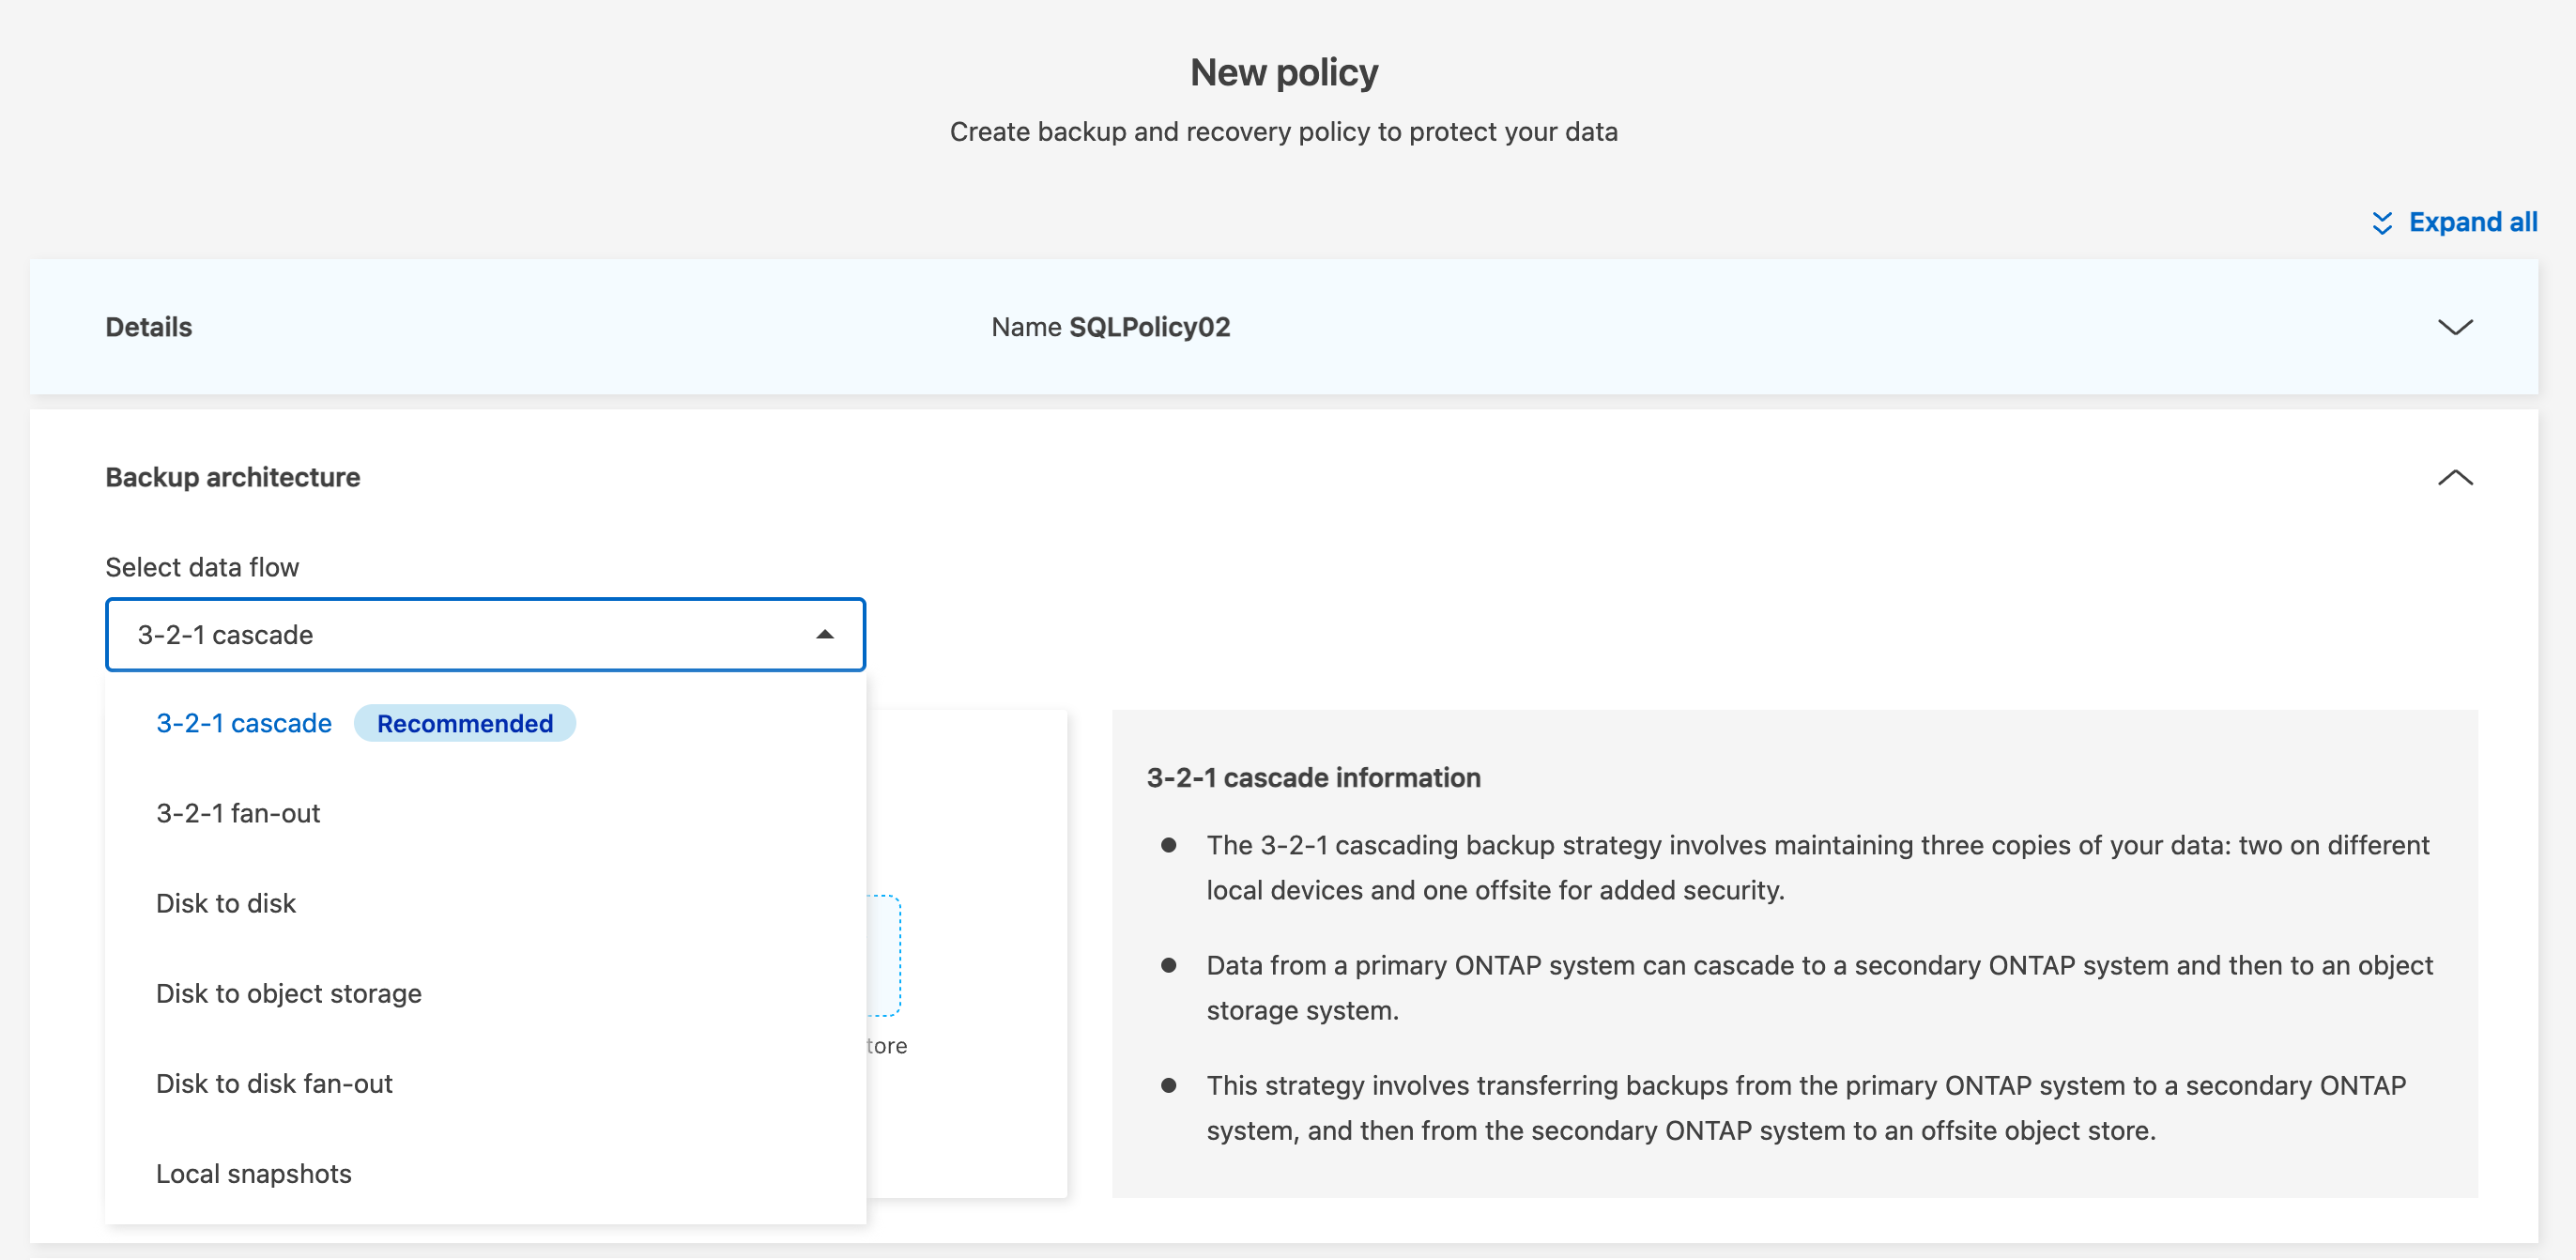Click the upward caret inside the data flow field
The height and width of the screenshot is (1260, 2576).
pos(824,634)
